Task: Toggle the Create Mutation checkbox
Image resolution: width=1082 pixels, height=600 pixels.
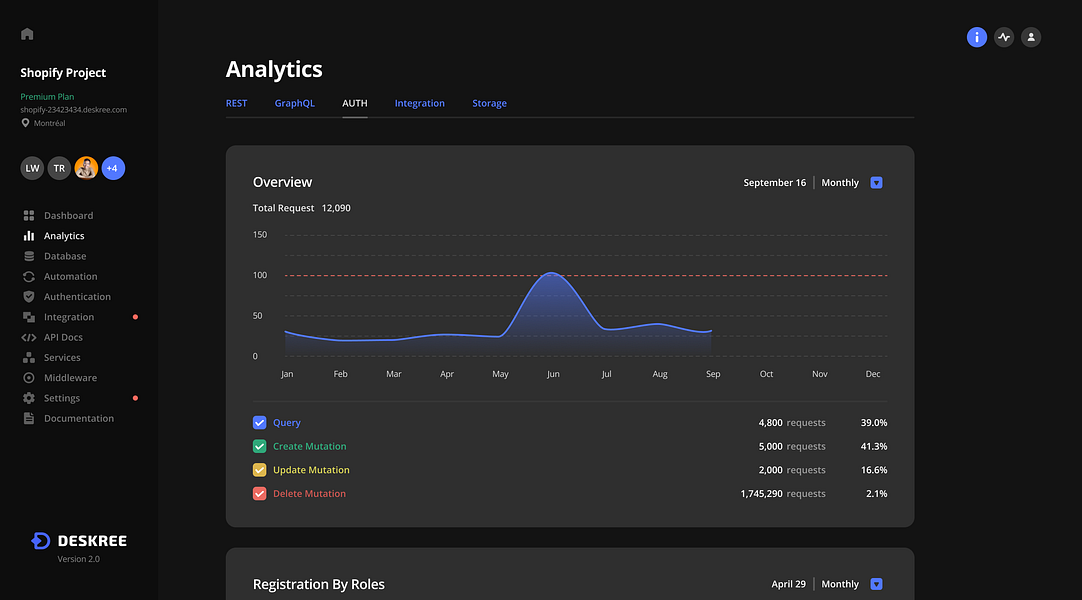Action: point(260,446)
